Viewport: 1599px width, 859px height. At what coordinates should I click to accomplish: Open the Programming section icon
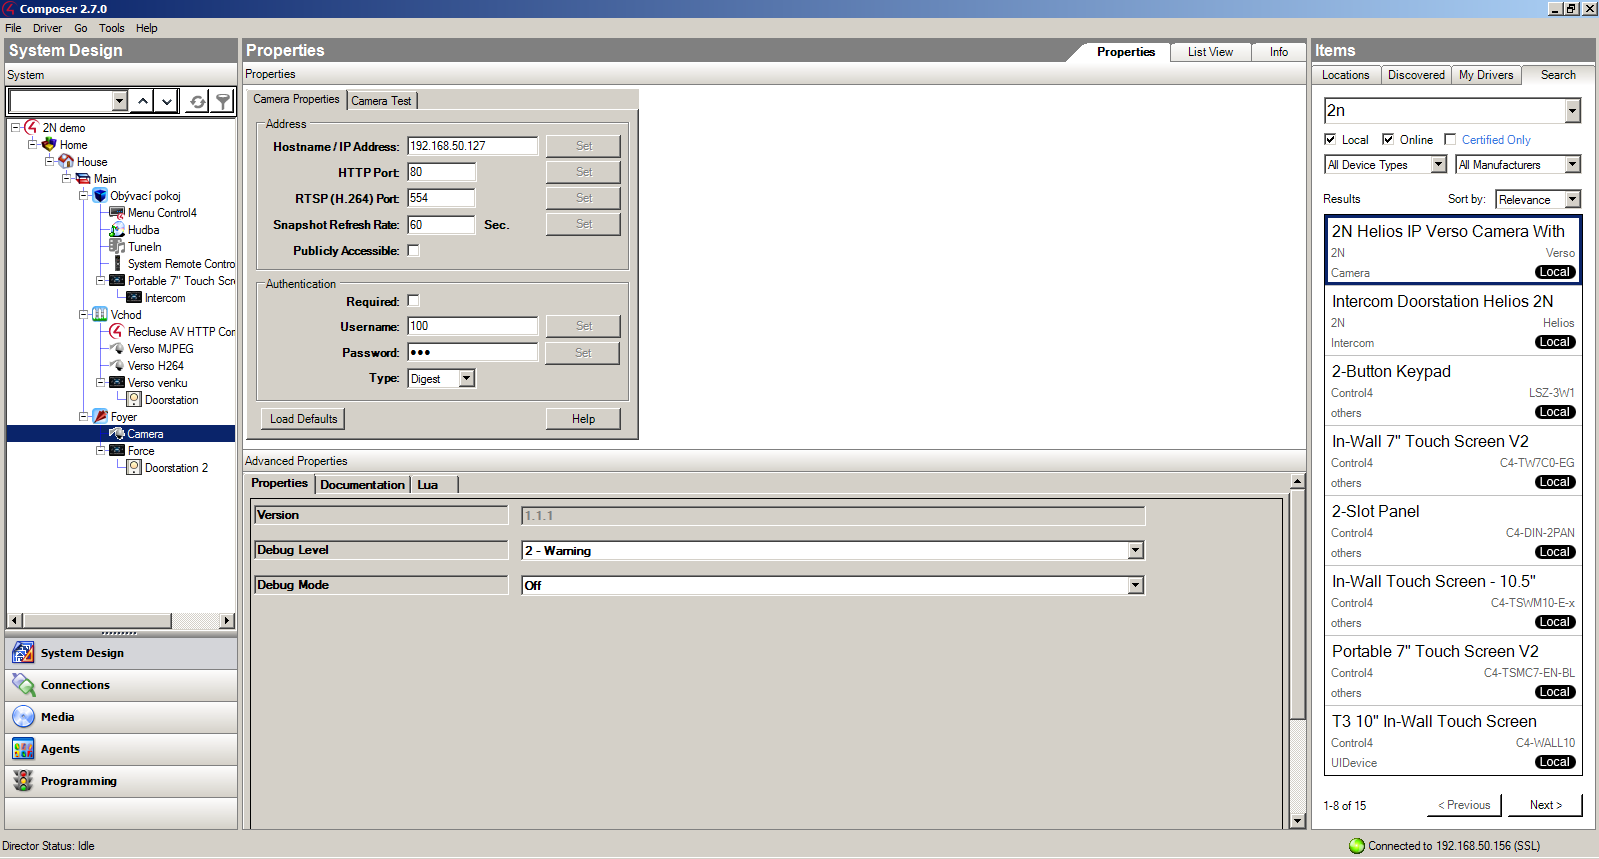[x=23, y=781]
